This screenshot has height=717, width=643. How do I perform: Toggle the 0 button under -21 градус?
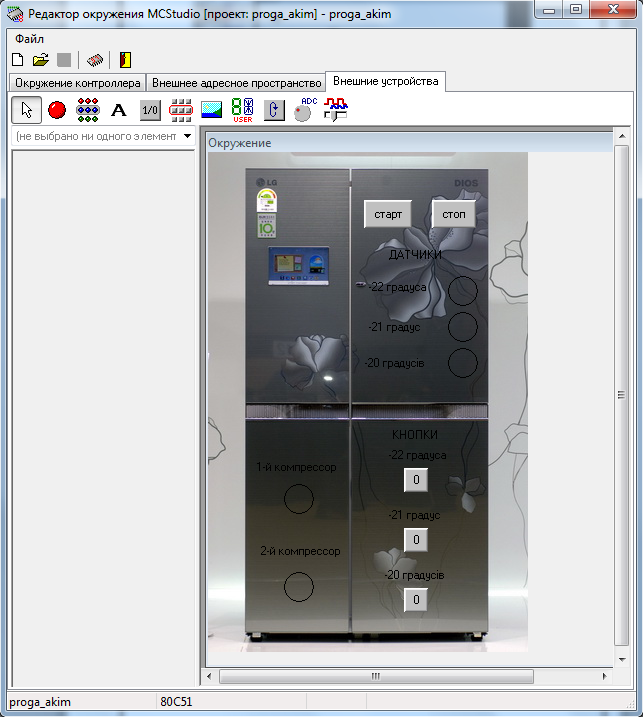[416, 540]
